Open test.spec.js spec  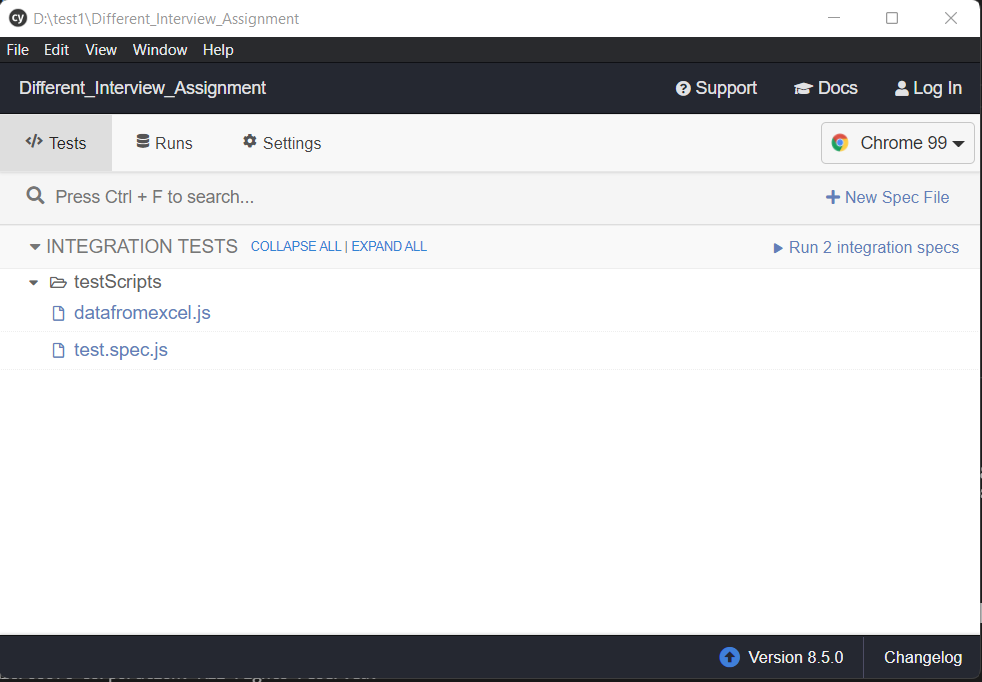click(x=121, y=349)
